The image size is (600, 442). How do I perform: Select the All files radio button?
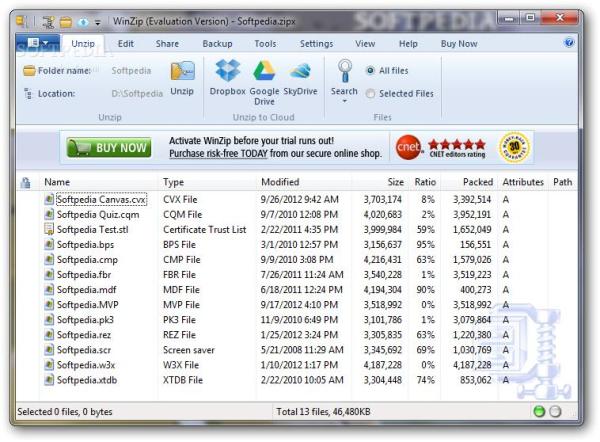370,70
